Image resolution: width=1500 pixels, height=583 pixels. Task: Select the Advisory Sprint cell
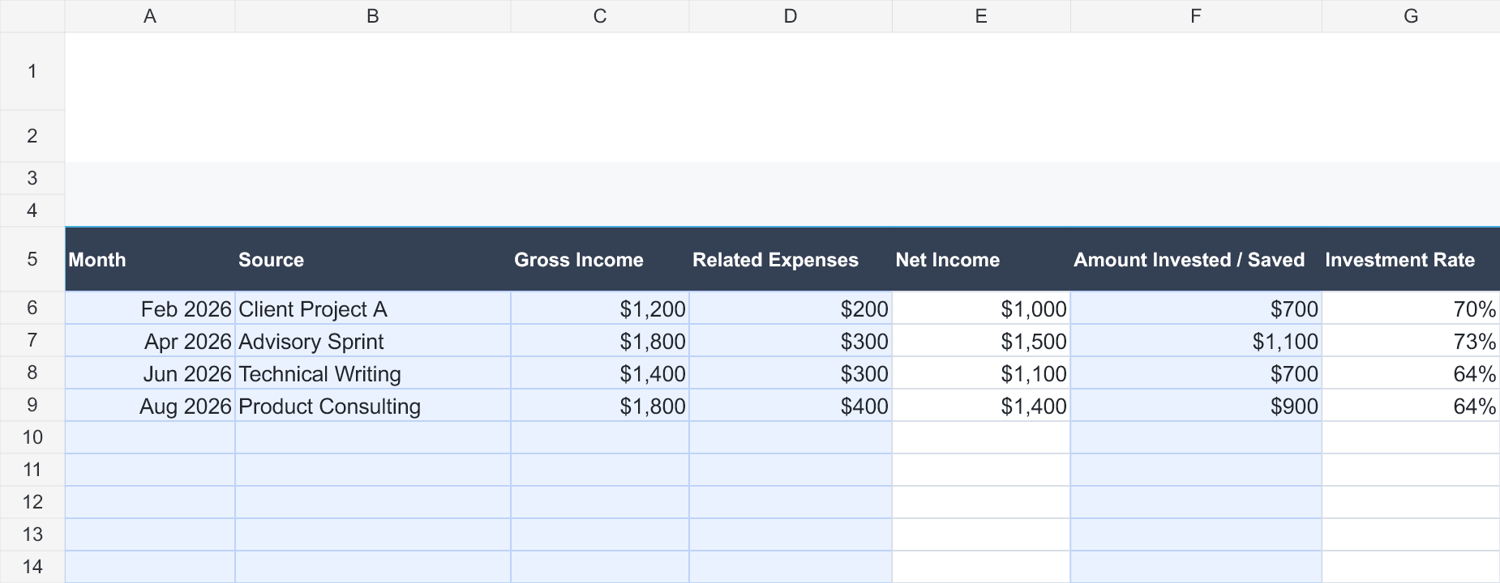(x=373, y=341)
